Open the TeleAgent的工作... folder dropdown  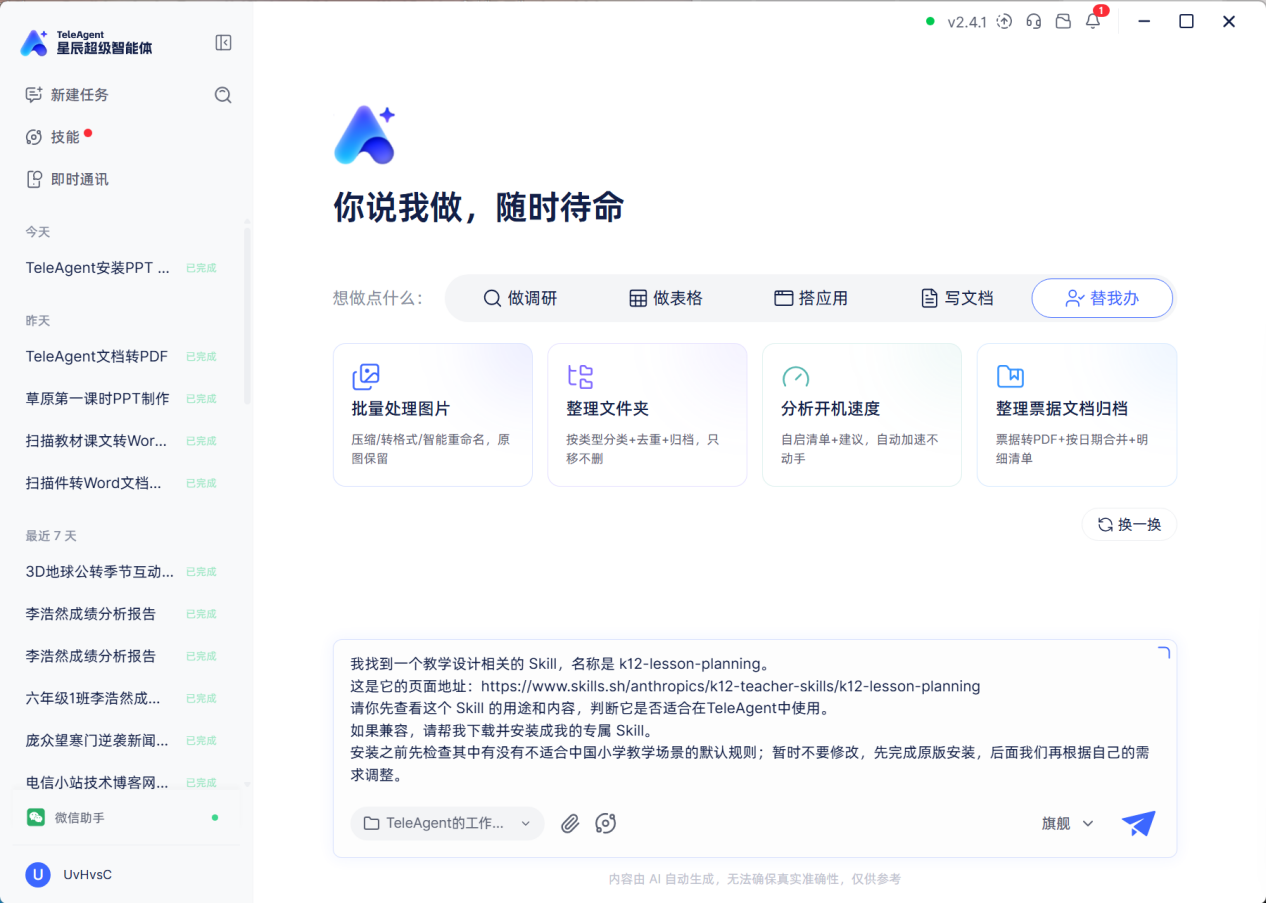[447, 823]
